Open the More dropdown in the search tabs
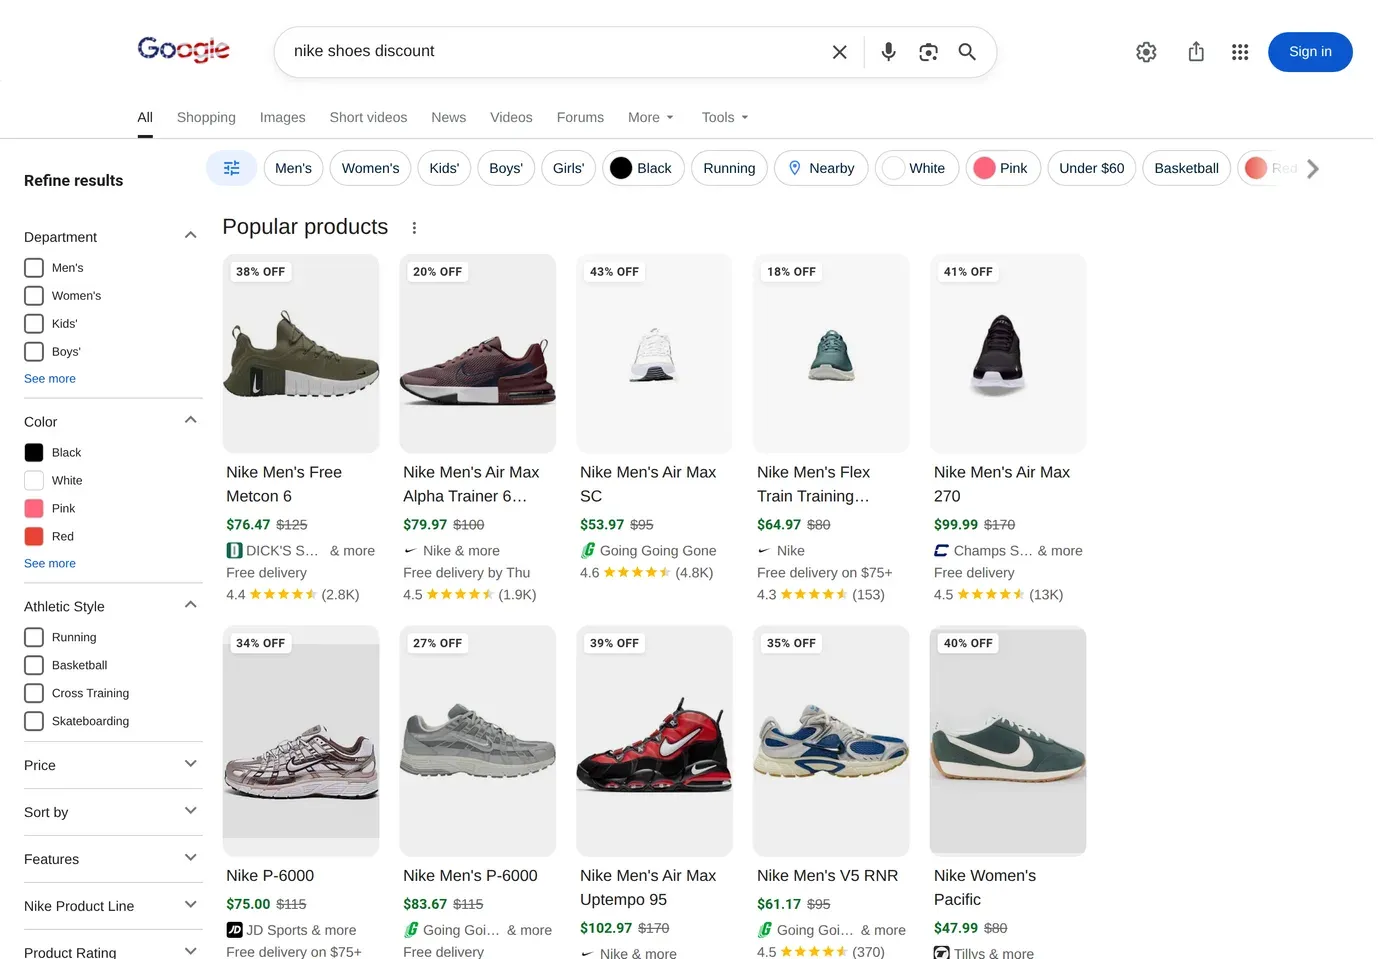 tap(651, 118)
